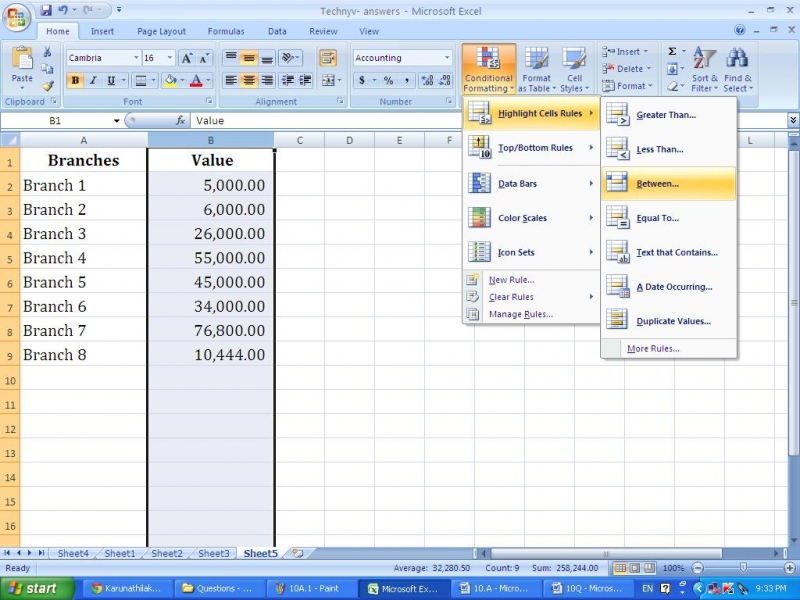Open Conditional Formatting on the ribbon
This screenshot has height=600, width=800.
pos(487,68)
